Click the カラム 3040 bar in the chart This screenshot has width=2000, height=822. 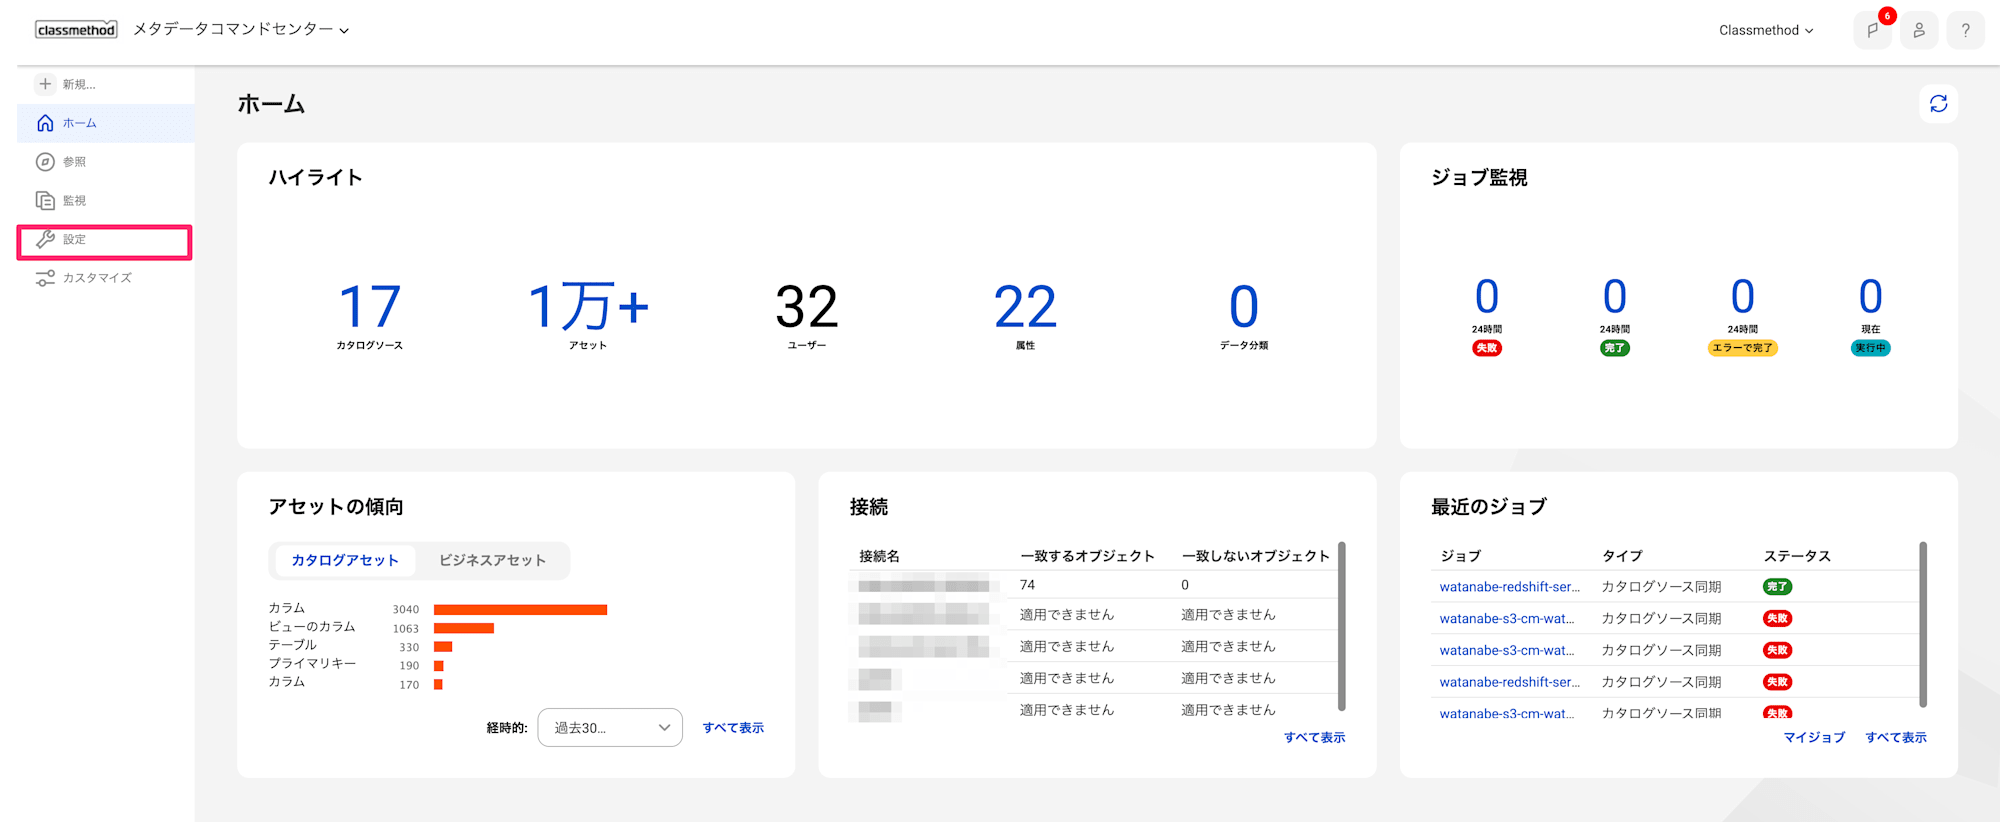pos(520,609)
